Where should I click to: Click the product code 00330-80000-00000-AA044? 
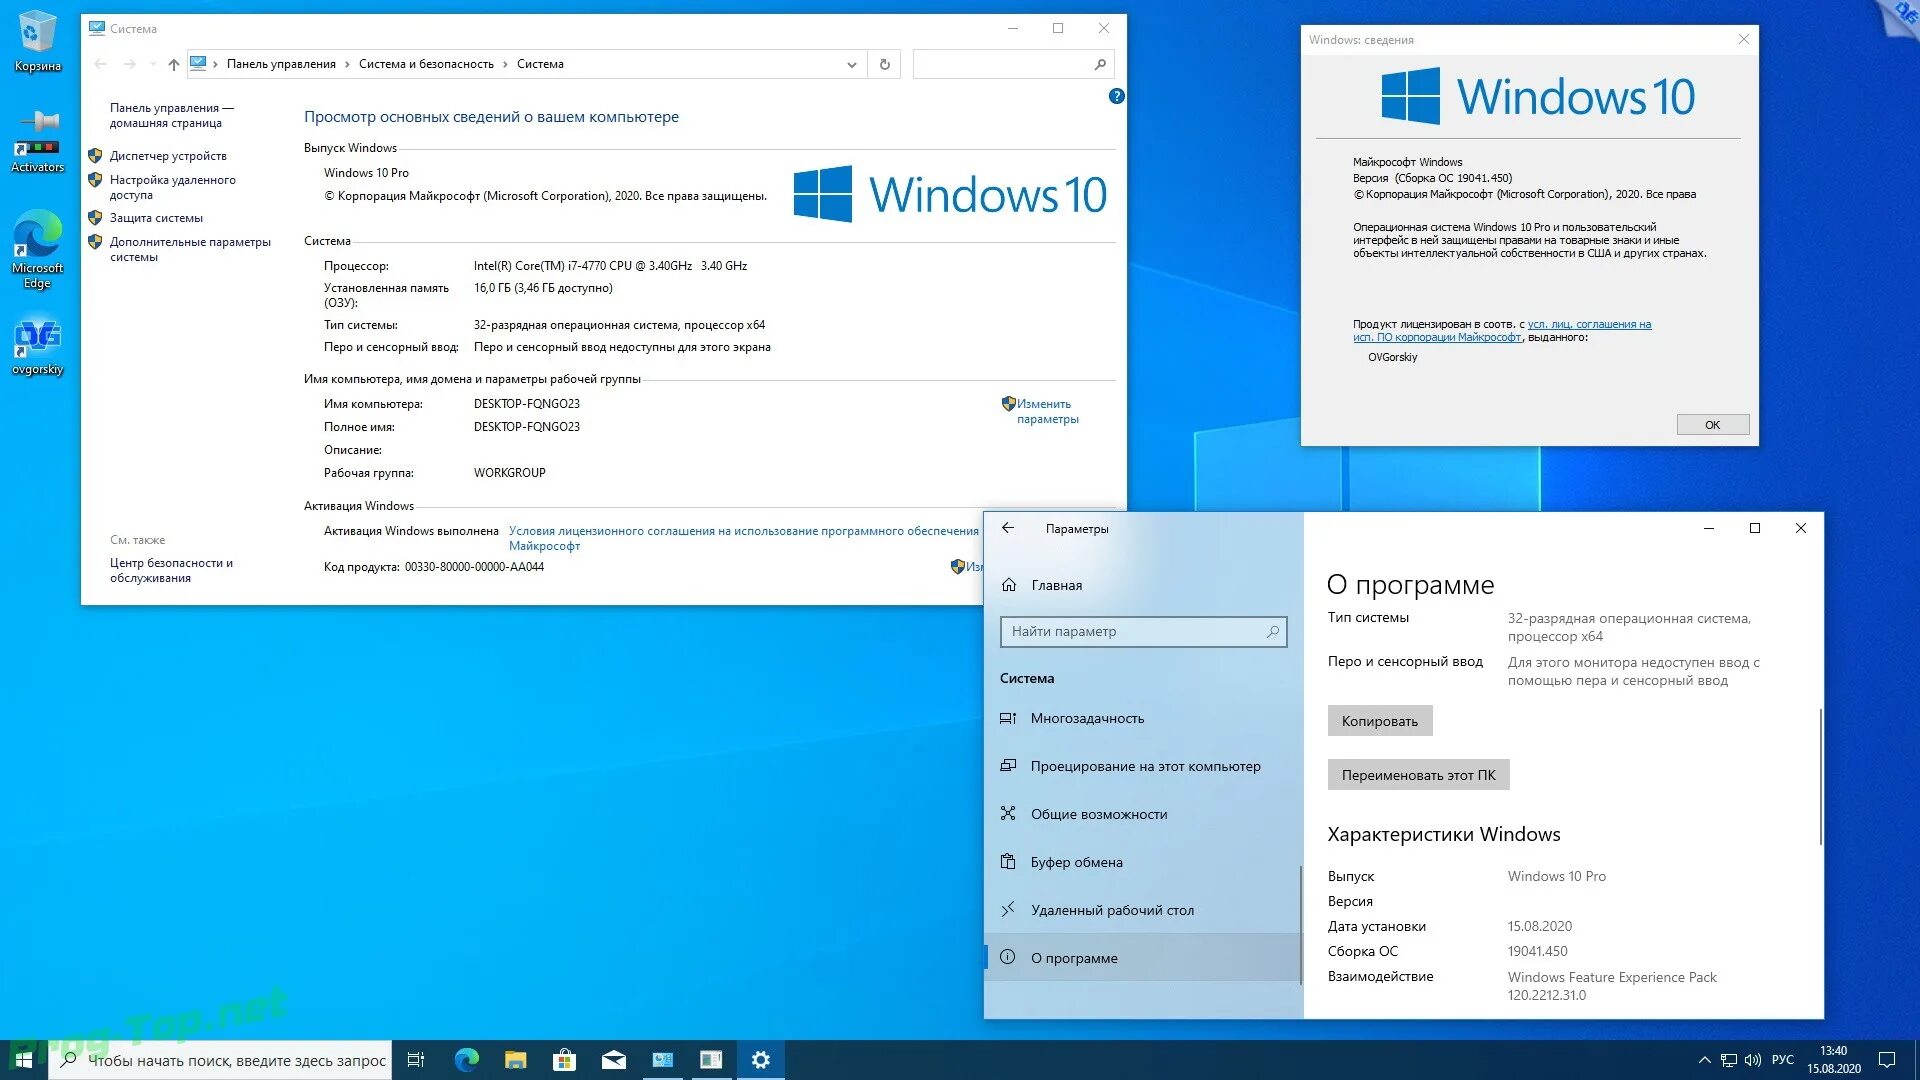[x=474, y=567]
